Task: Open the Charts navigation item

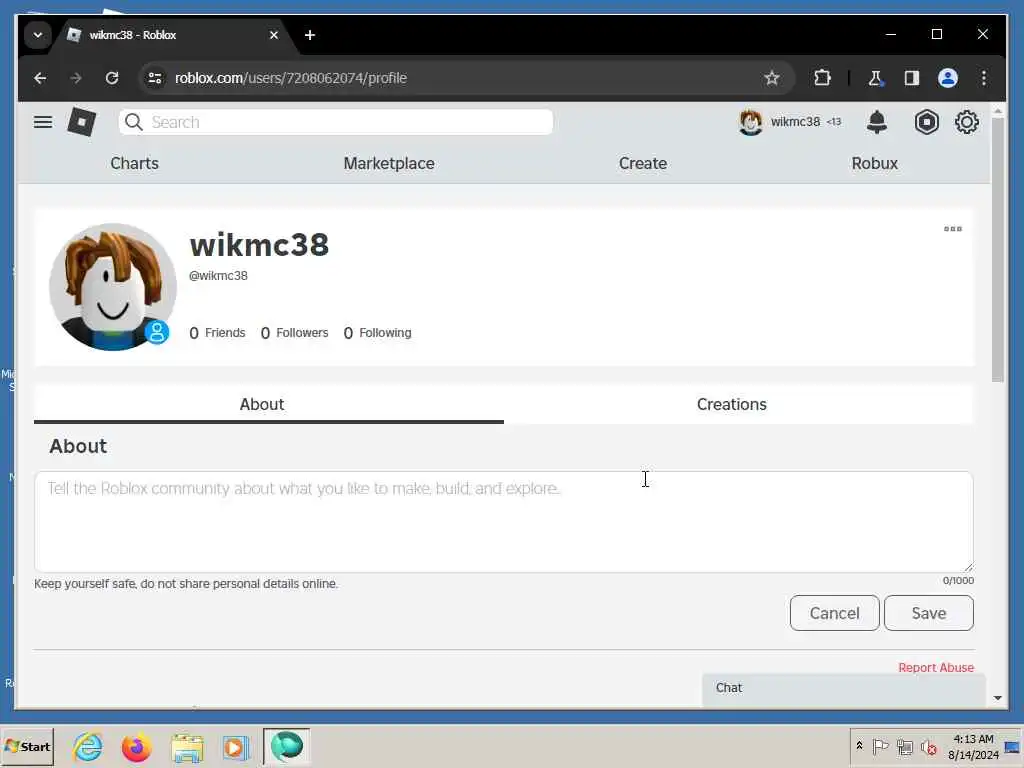Action: tap(135, 163)
